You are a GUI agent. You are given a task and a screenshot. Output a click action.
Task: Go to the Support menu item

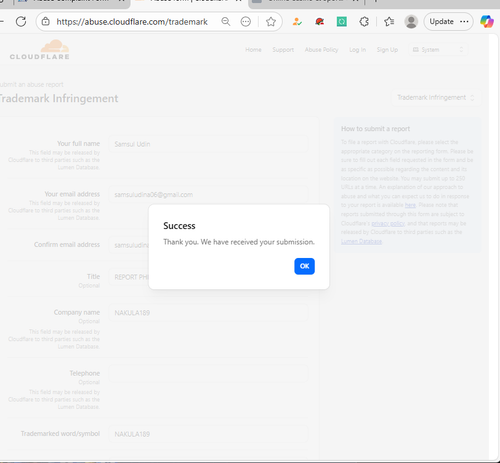[283, 50]
